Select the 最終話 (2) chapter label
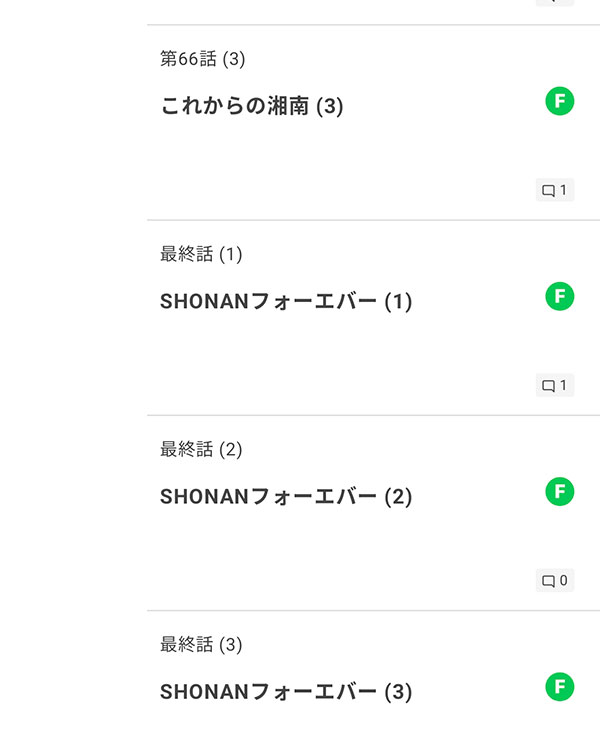 tap(201, 449)
